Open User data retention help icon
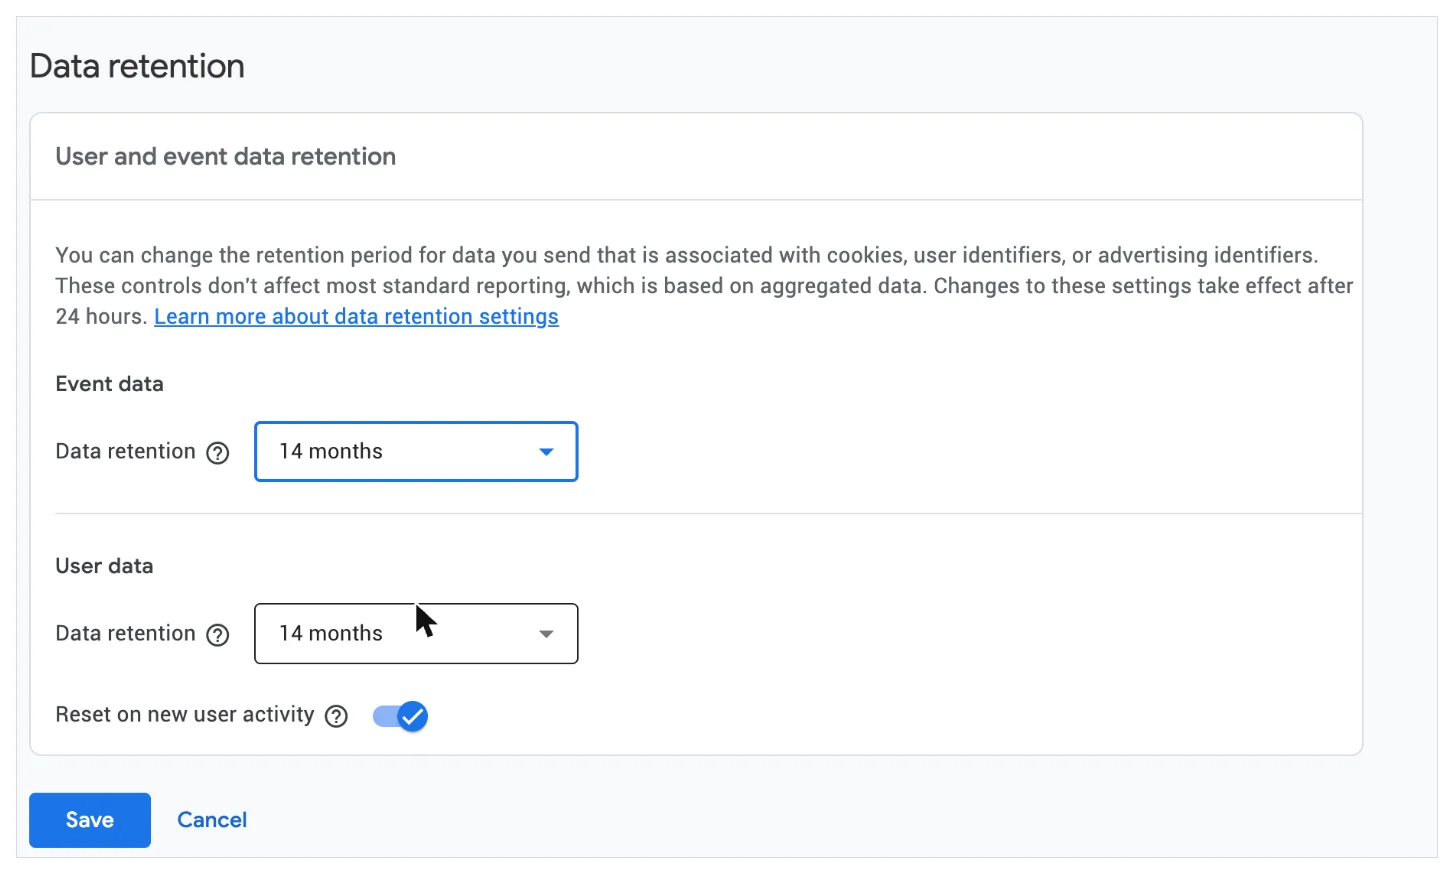The width and height of the screenshot is (1454, 874). (x=218, y=635)
